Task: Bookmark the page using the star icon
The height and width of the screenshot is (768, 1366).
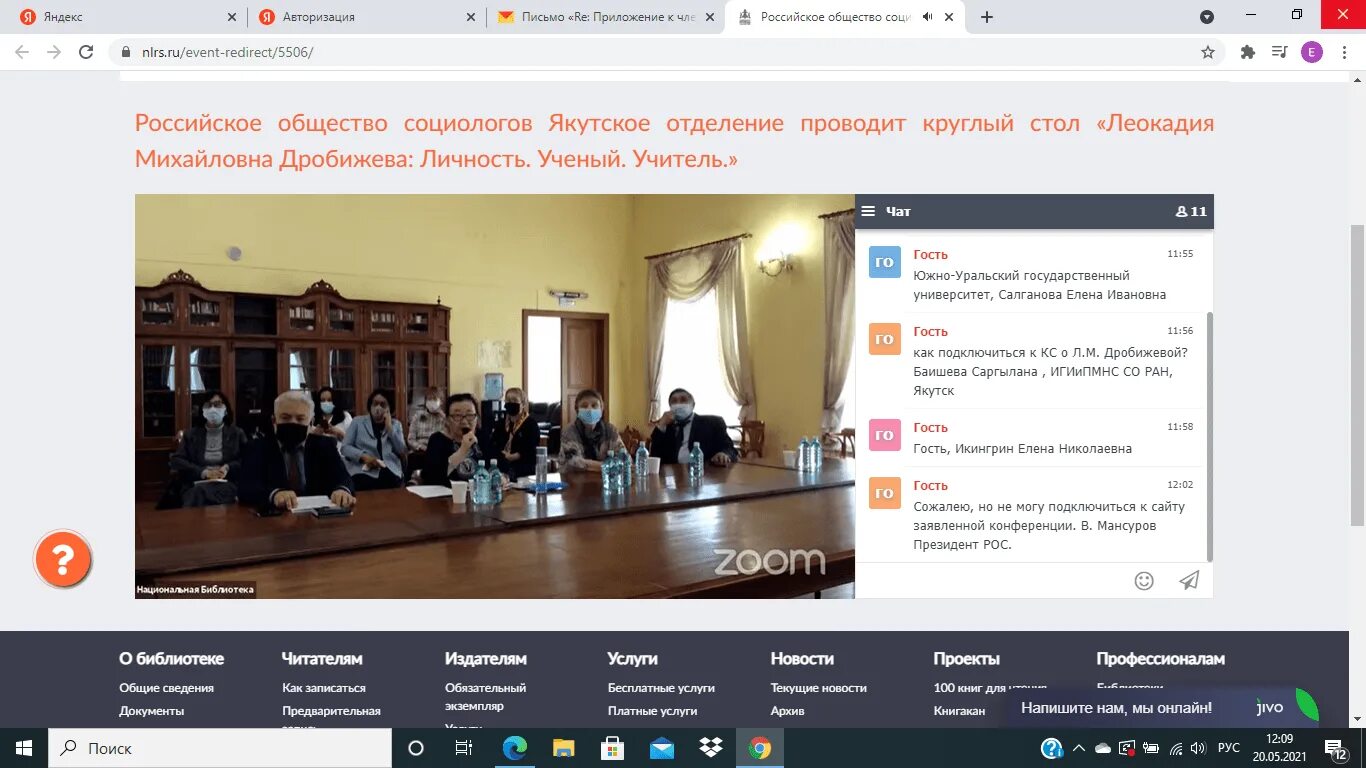Action: tap(1207, 51)
